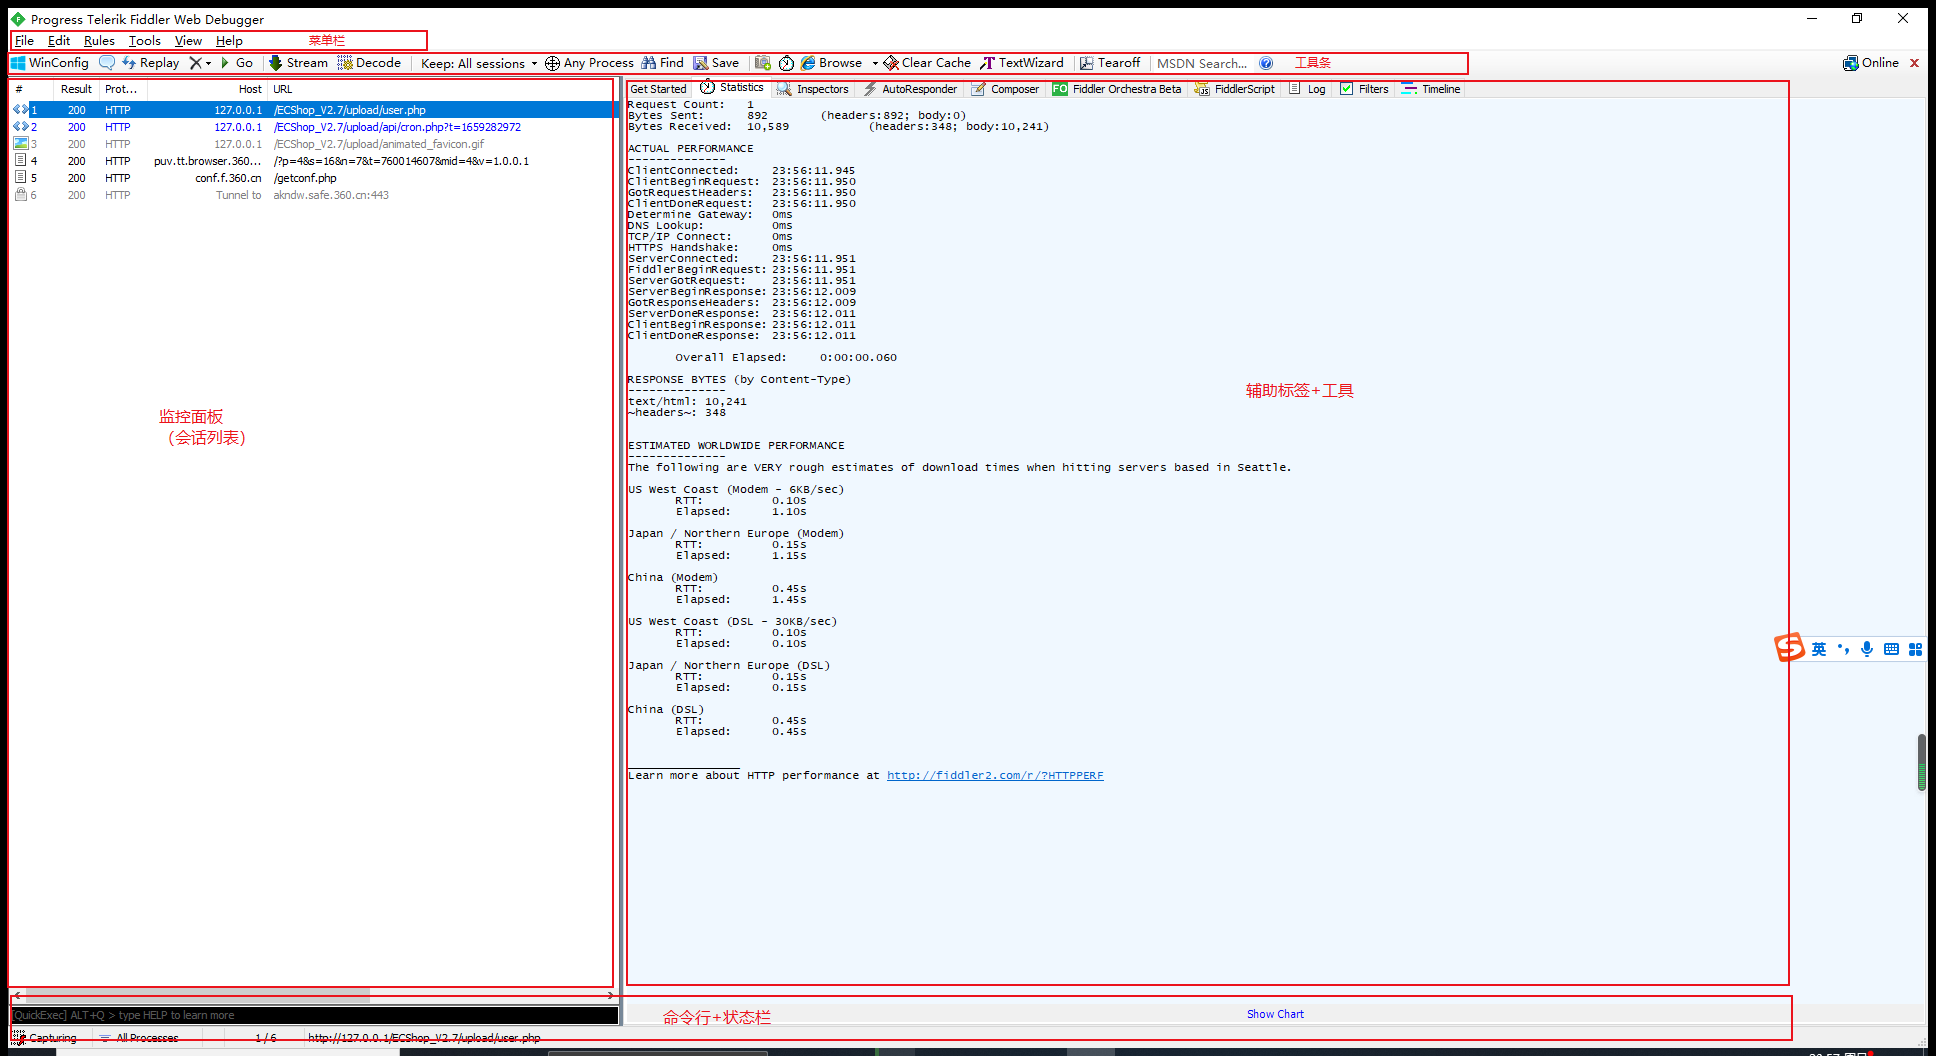Click the Online status indicator
Viewport: 1936px width, 1056px height.
pyautogui.click(x=1871, y=63)
